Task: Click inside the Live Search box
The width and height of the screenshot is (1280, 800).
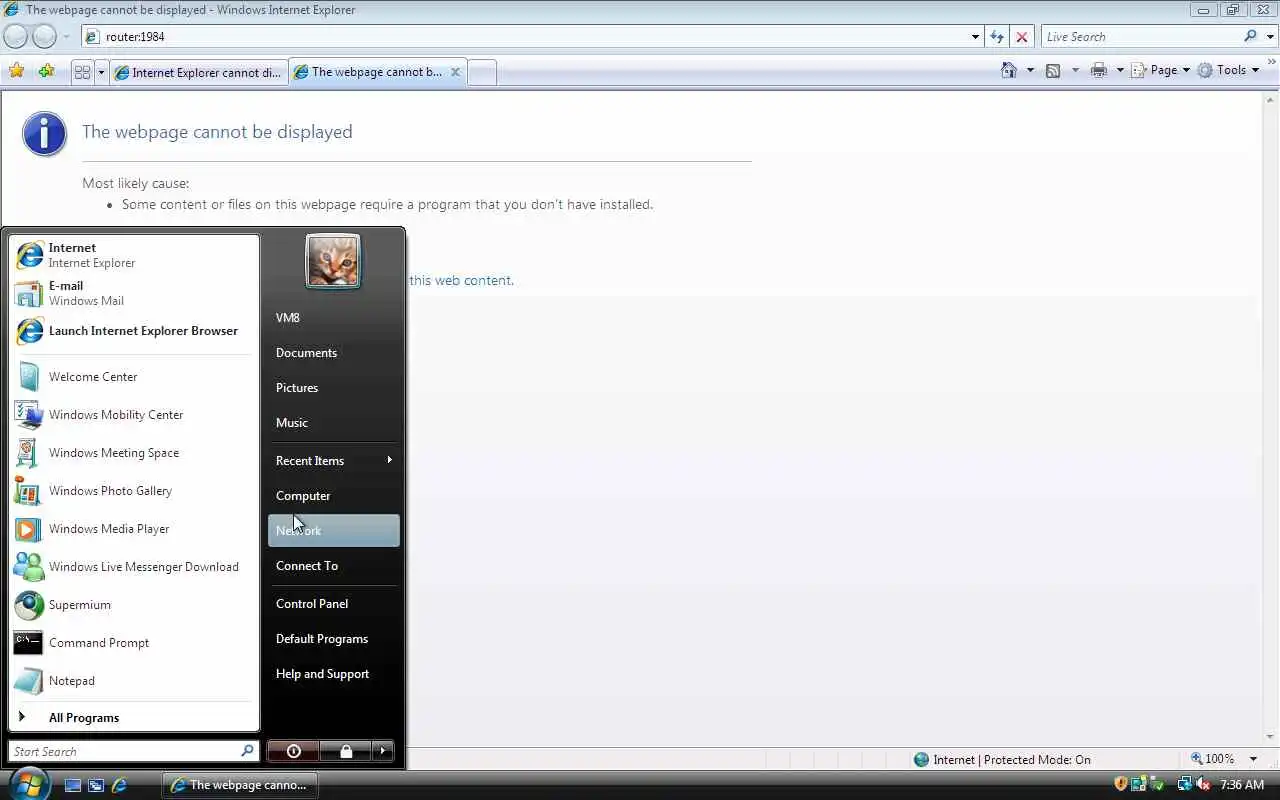Action: coord(1140,37)
